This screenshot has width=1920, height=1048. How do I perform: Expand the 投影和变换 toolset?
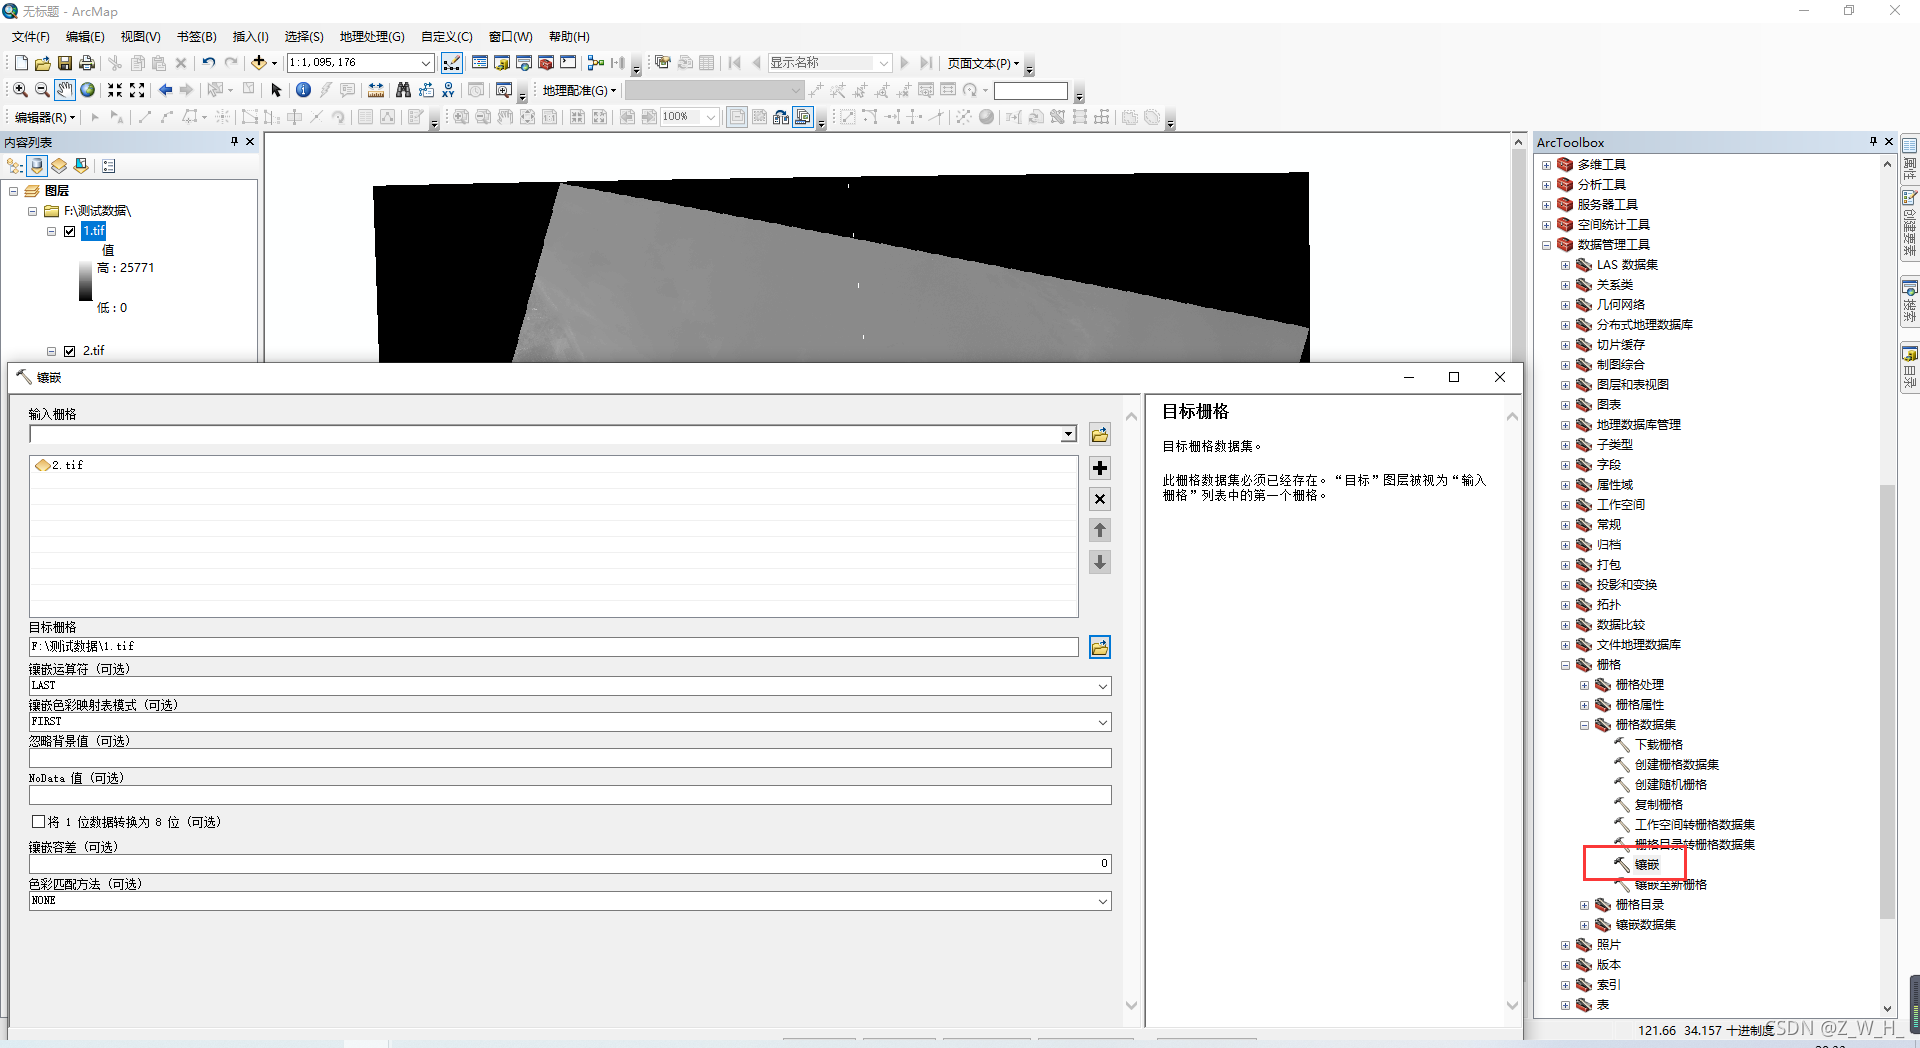pos(1566,585)
